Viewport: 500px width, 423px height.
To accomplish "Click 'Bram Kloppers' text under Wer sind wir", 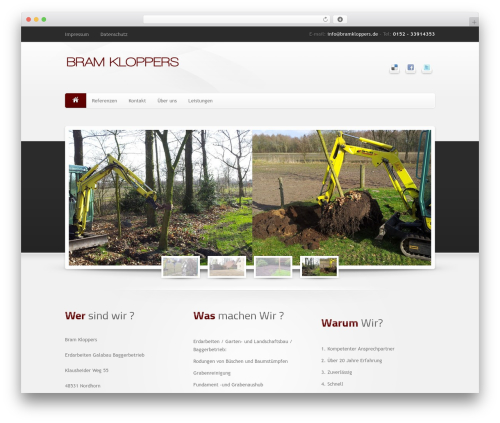I will coord(81,340).
